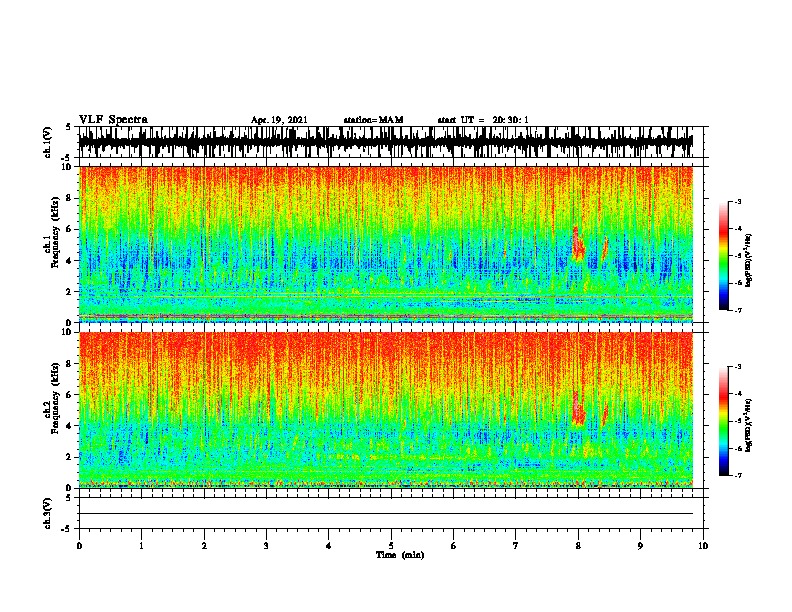Viewport: 792px width, 612px height.
Task: Click the "ch.3(V)" axis label
Action: coord(48,513)
